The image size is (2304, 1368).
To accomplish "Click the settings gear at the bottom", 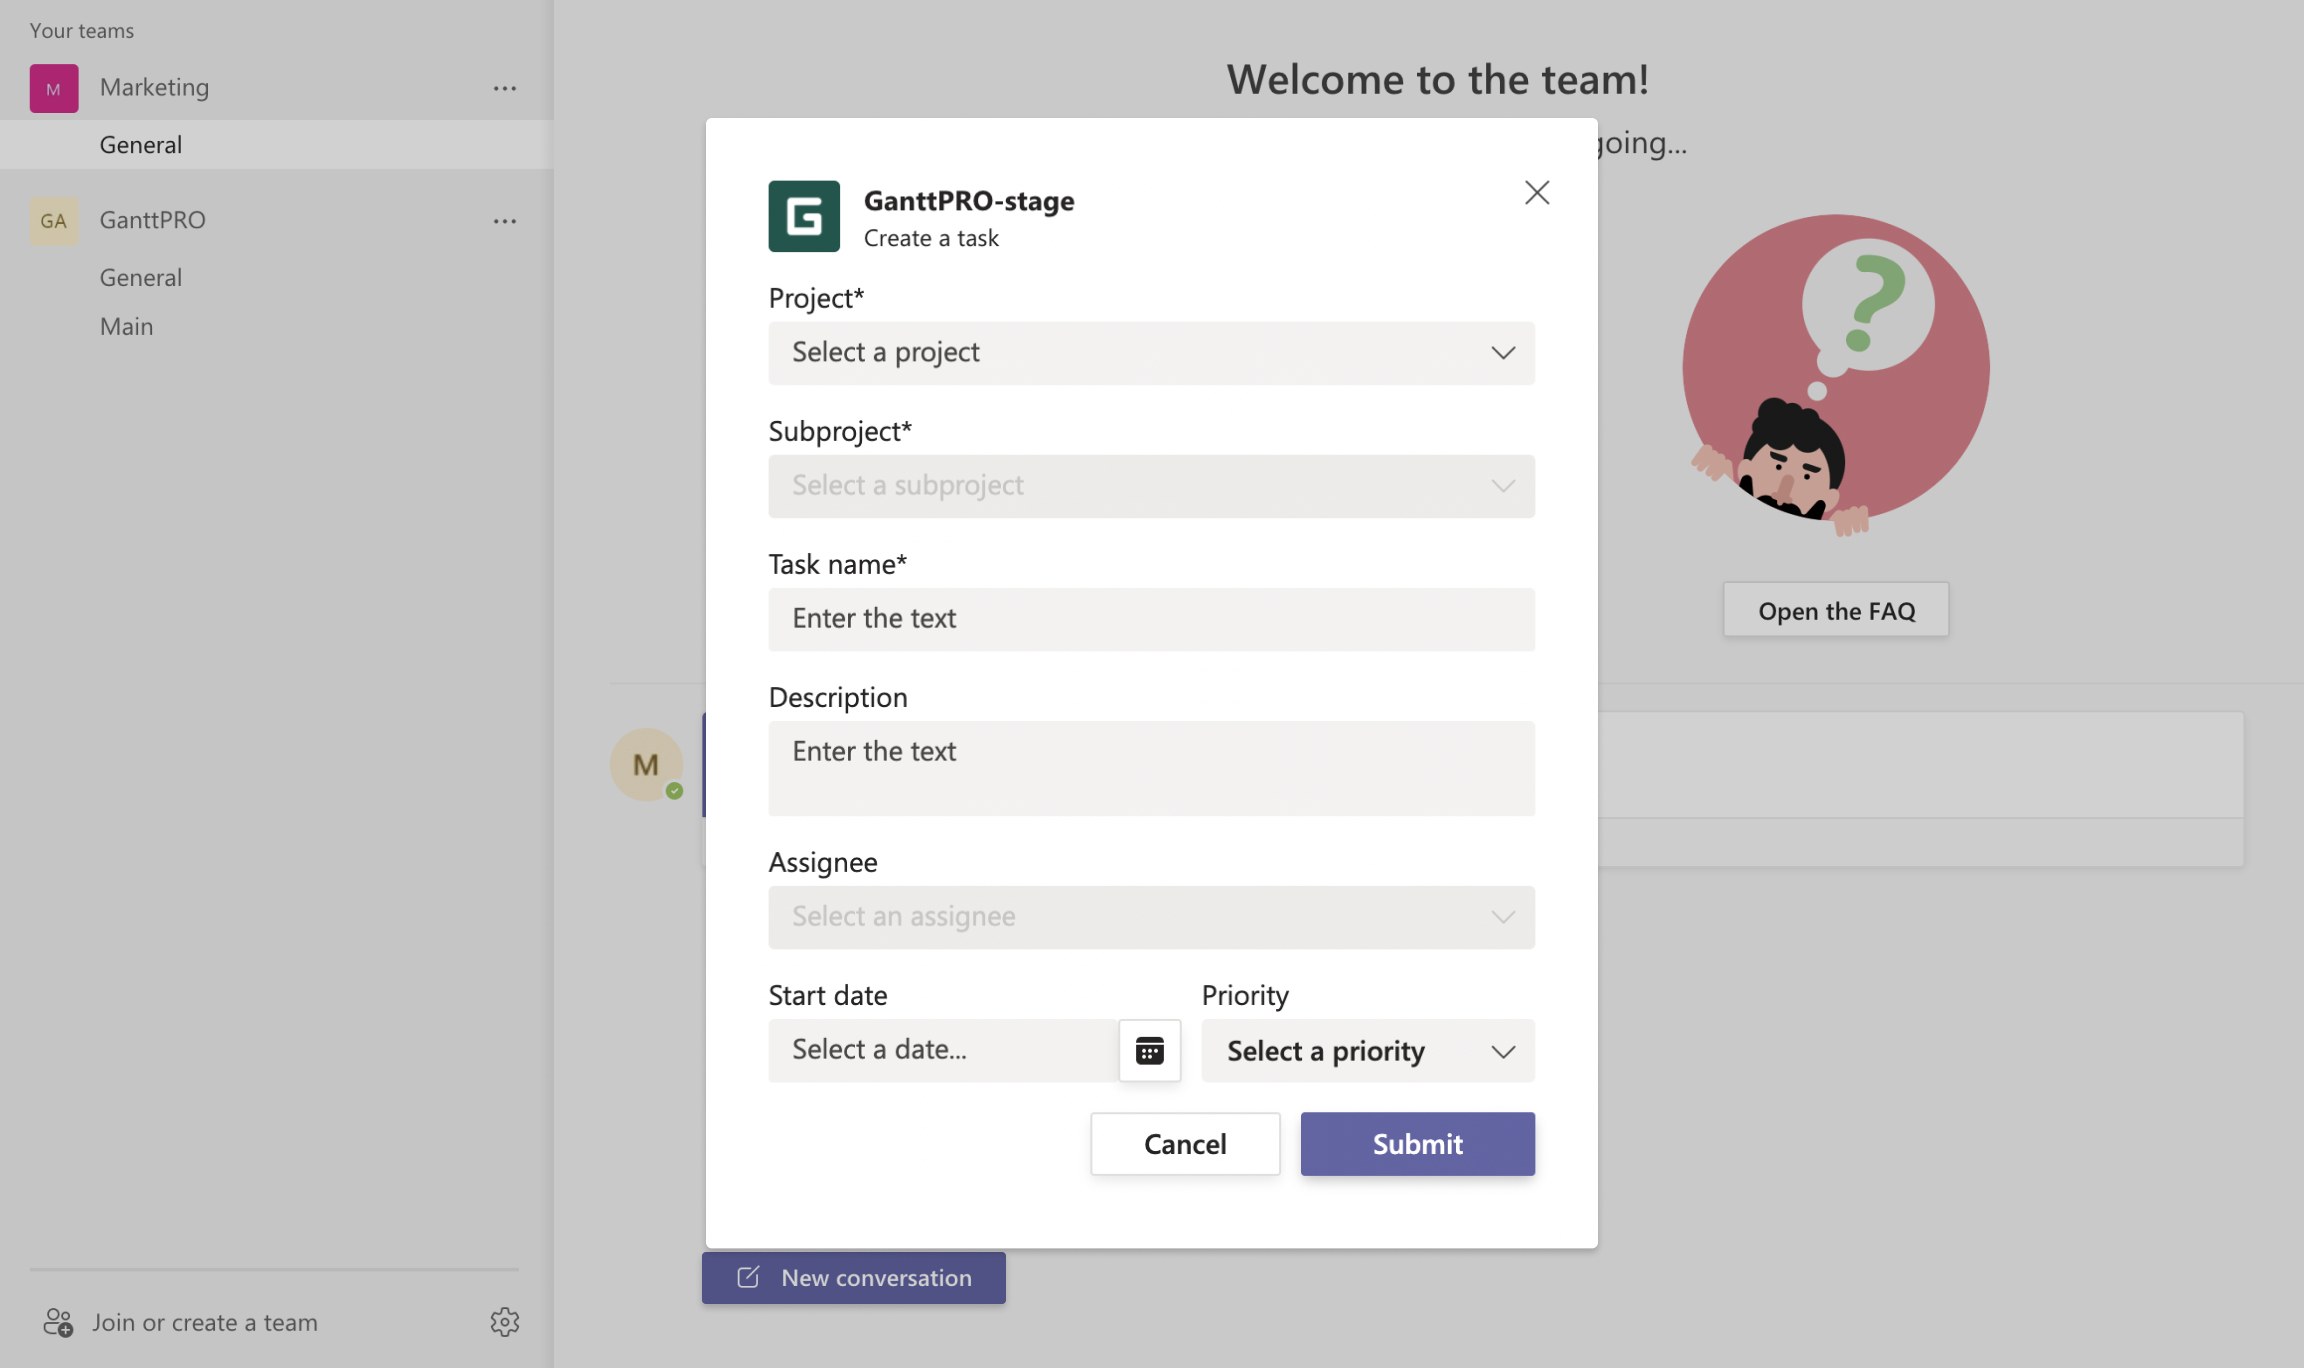I will (x=505, y=1322).
